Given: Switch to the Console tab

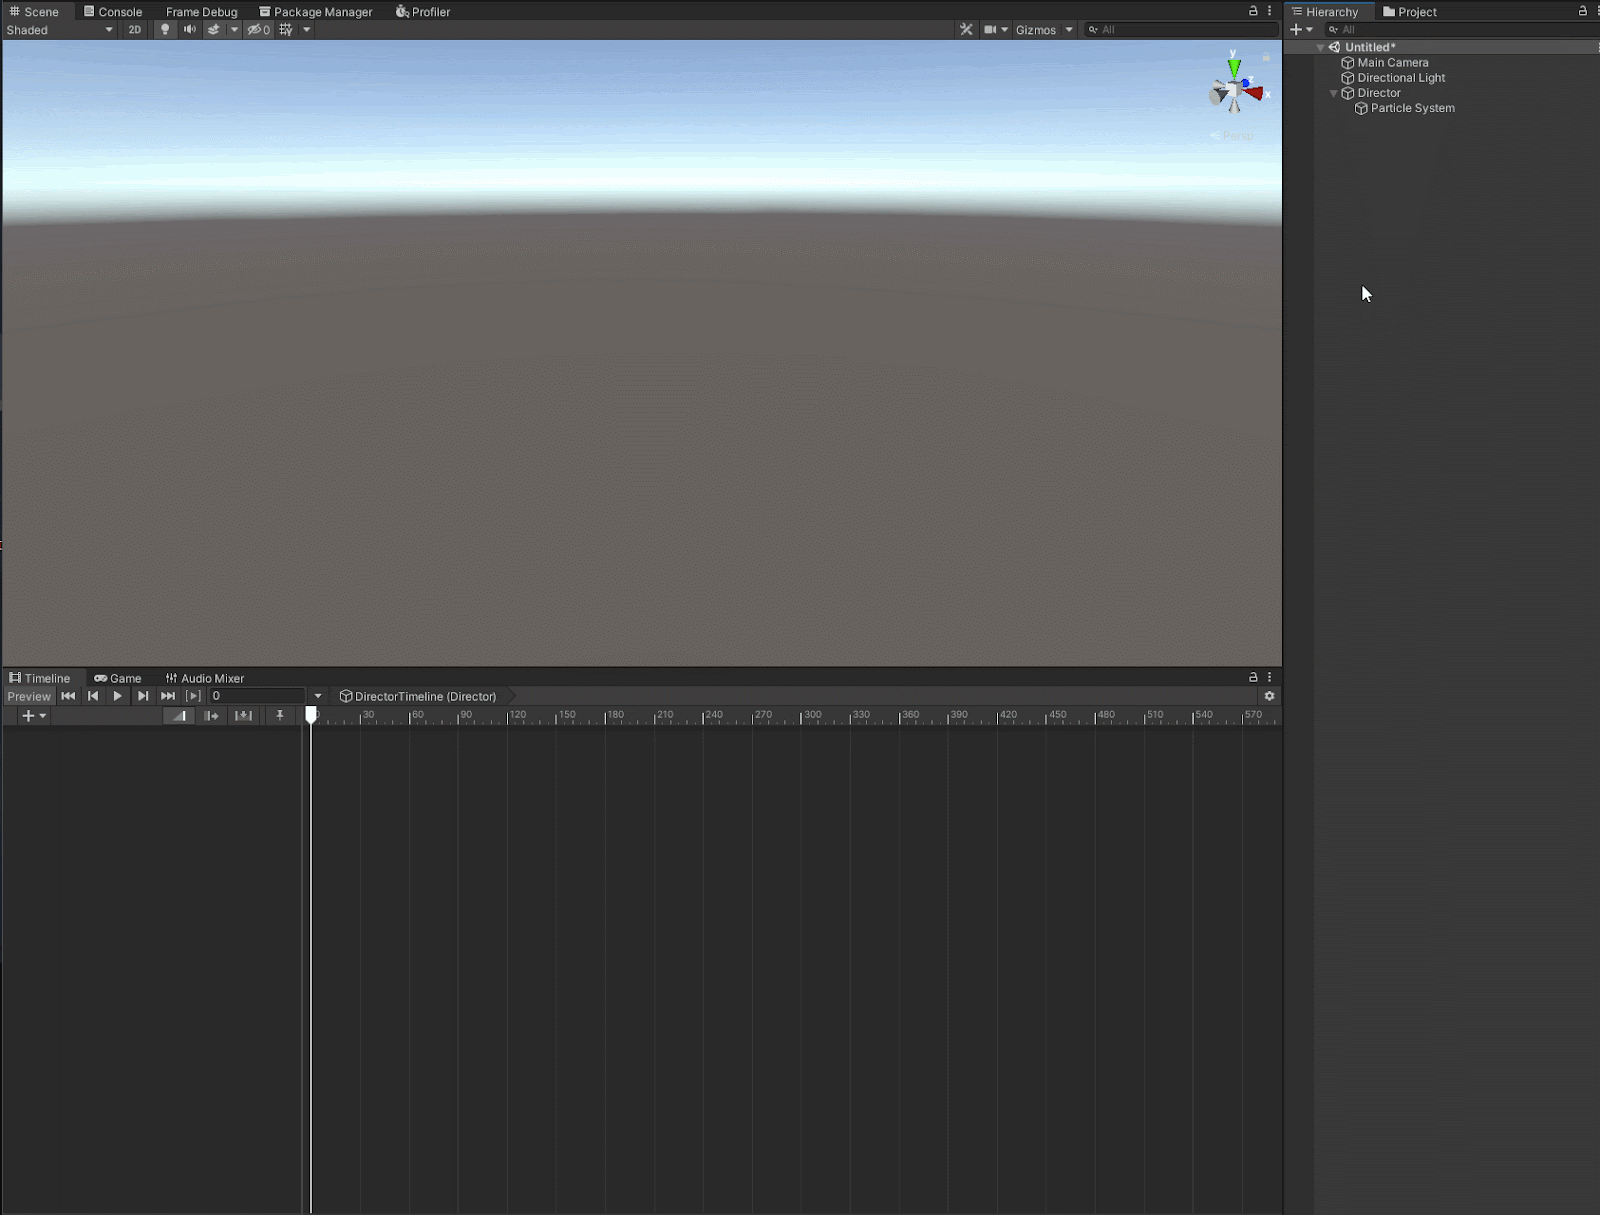Looking at the screenshot, I should [x=113, y=12].
